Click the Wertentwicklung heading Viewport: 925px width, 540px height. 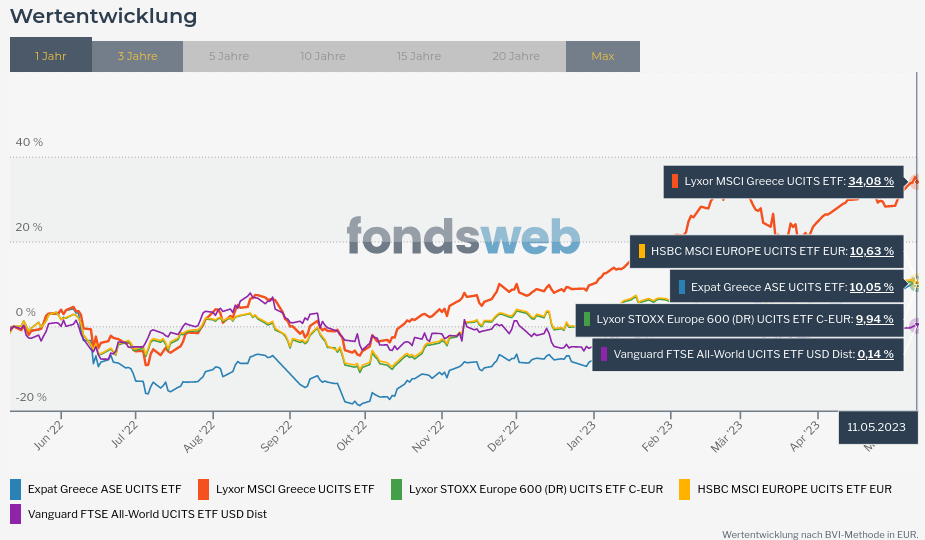coord(104,16)
